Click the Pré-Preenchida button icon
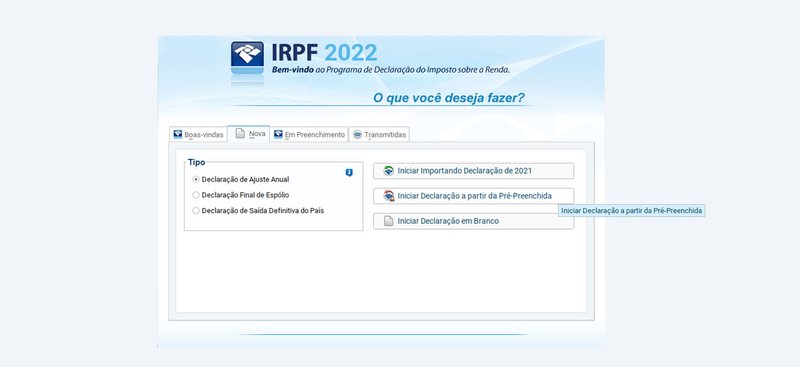The width and height of the screenshot is (800, 367). (x=389, y=195)
